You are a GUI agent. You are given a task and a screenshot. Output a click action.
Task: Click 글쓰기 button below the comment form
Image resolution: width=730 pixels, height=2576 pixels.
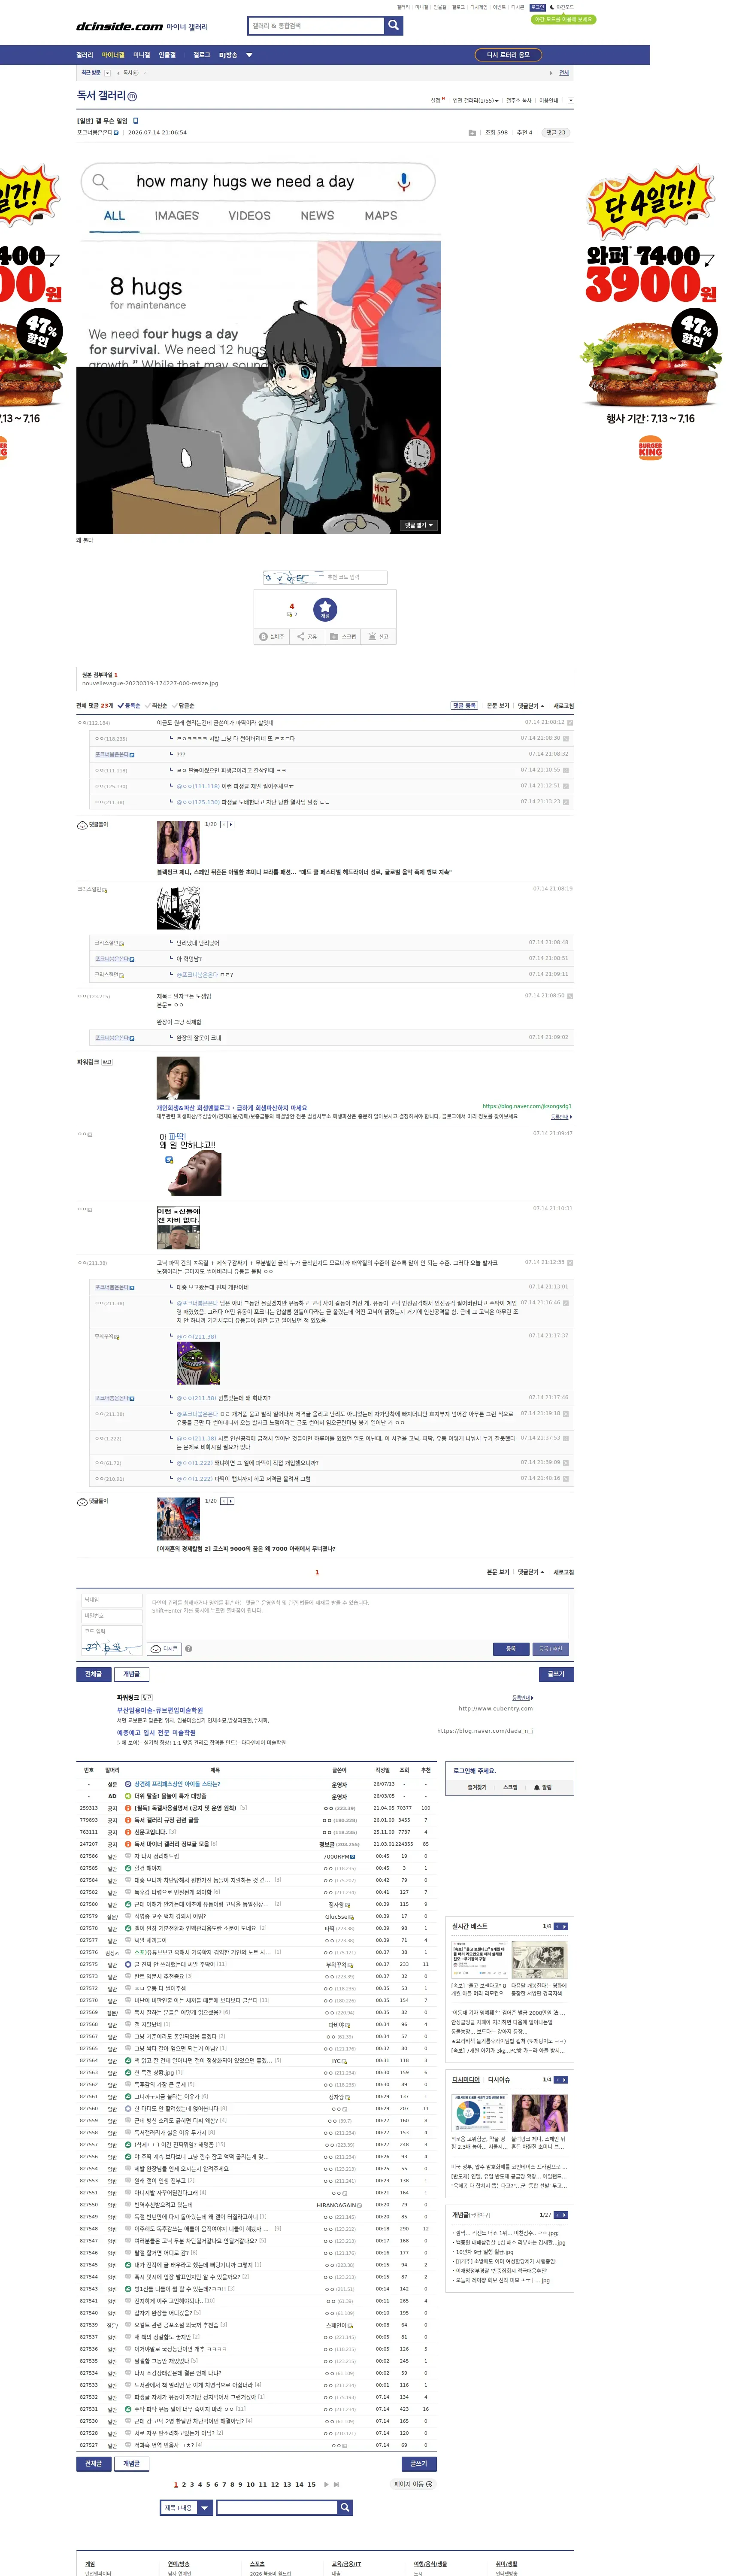coord(556,1674)
